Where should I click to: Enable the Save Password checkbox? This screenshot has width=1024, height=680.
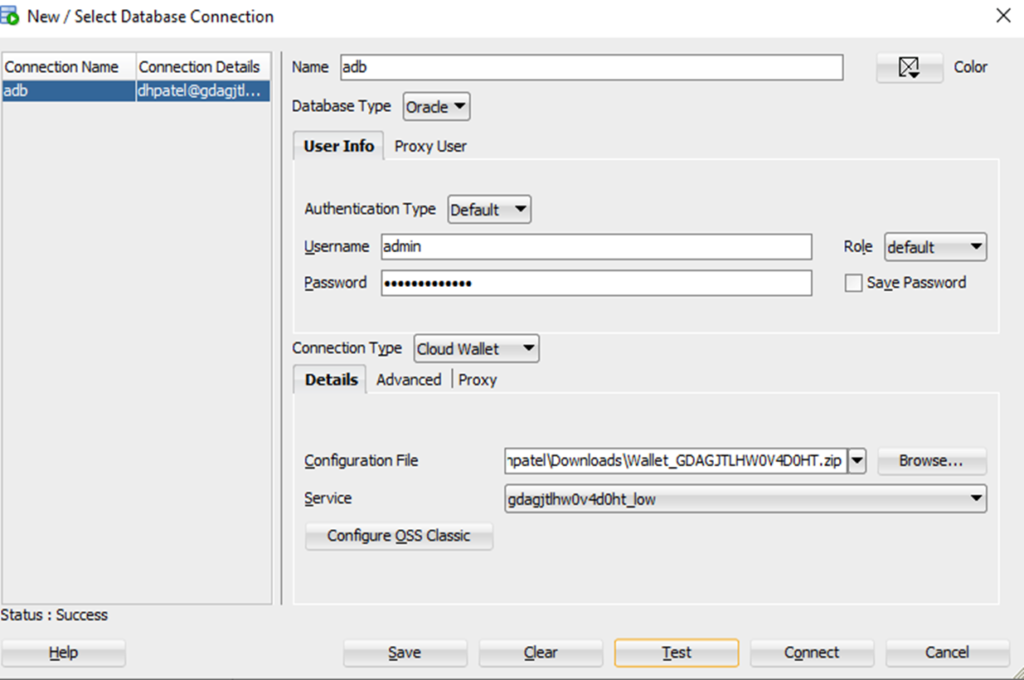coord(854,283)
